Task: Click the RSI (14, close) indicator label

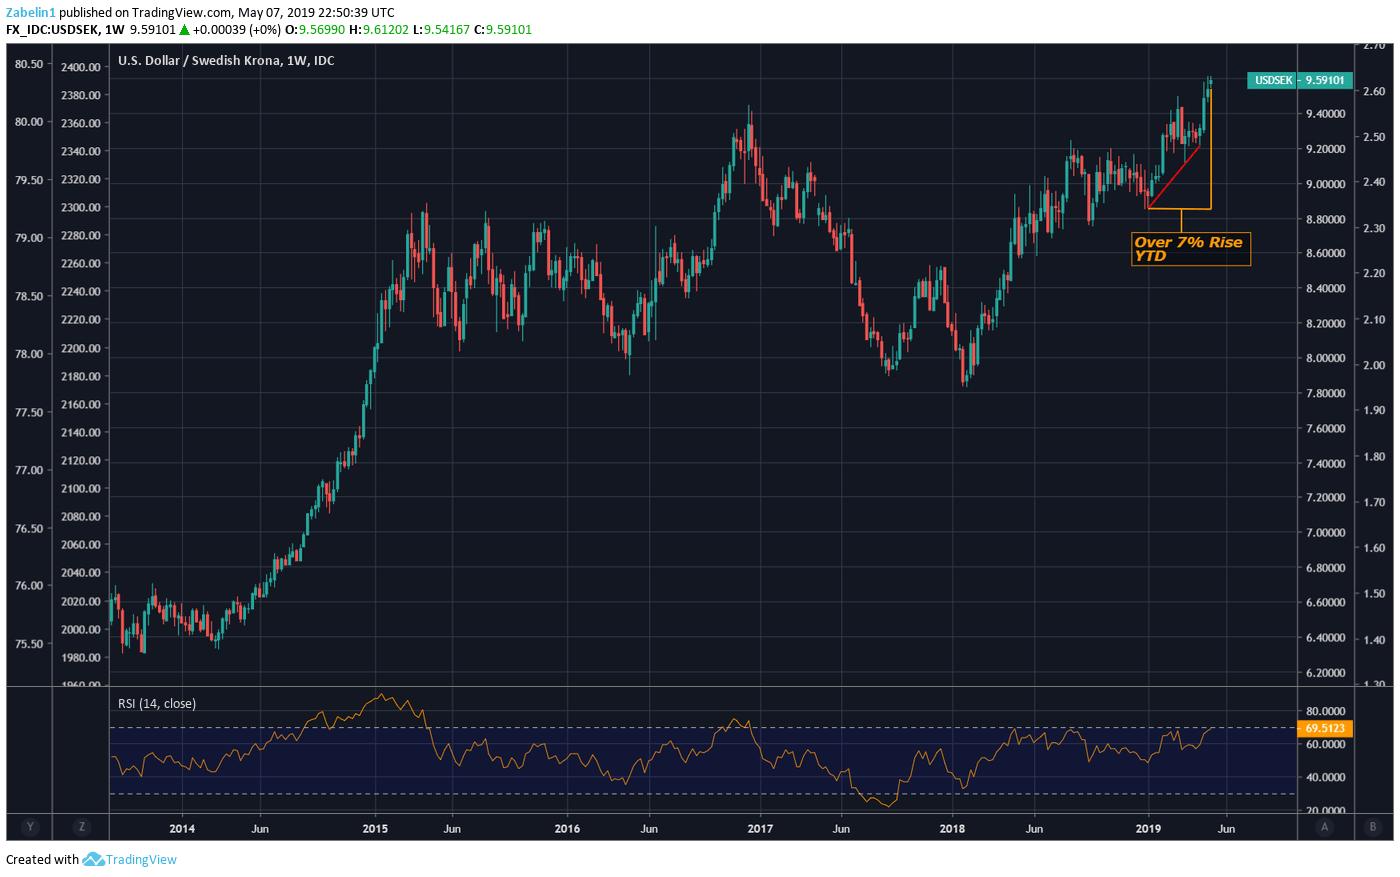Action: tap(157, 703)
